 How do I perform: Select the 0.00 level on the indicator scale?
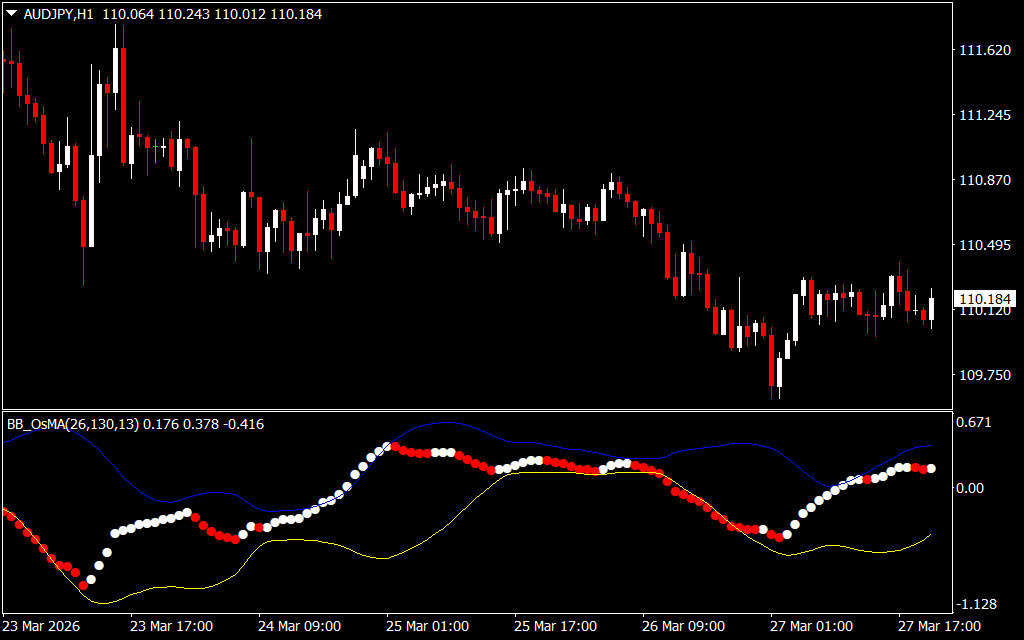972,488
